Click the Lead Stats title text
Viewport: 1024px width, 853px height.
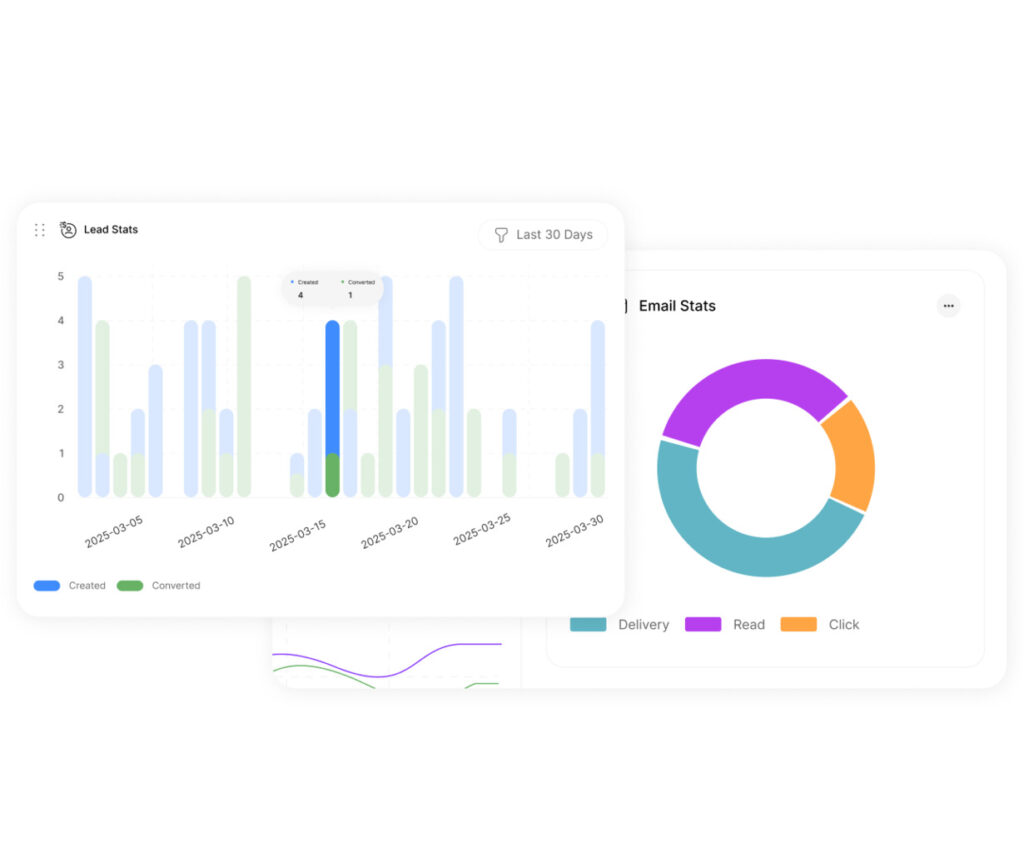pyautogui.click(x=111, y=230)
